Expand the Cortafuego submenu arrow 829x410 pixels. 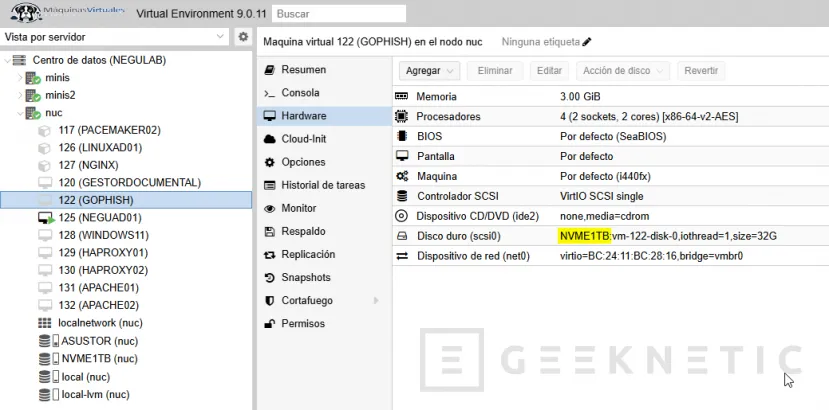pyautogui.click(x=376, y=300)
